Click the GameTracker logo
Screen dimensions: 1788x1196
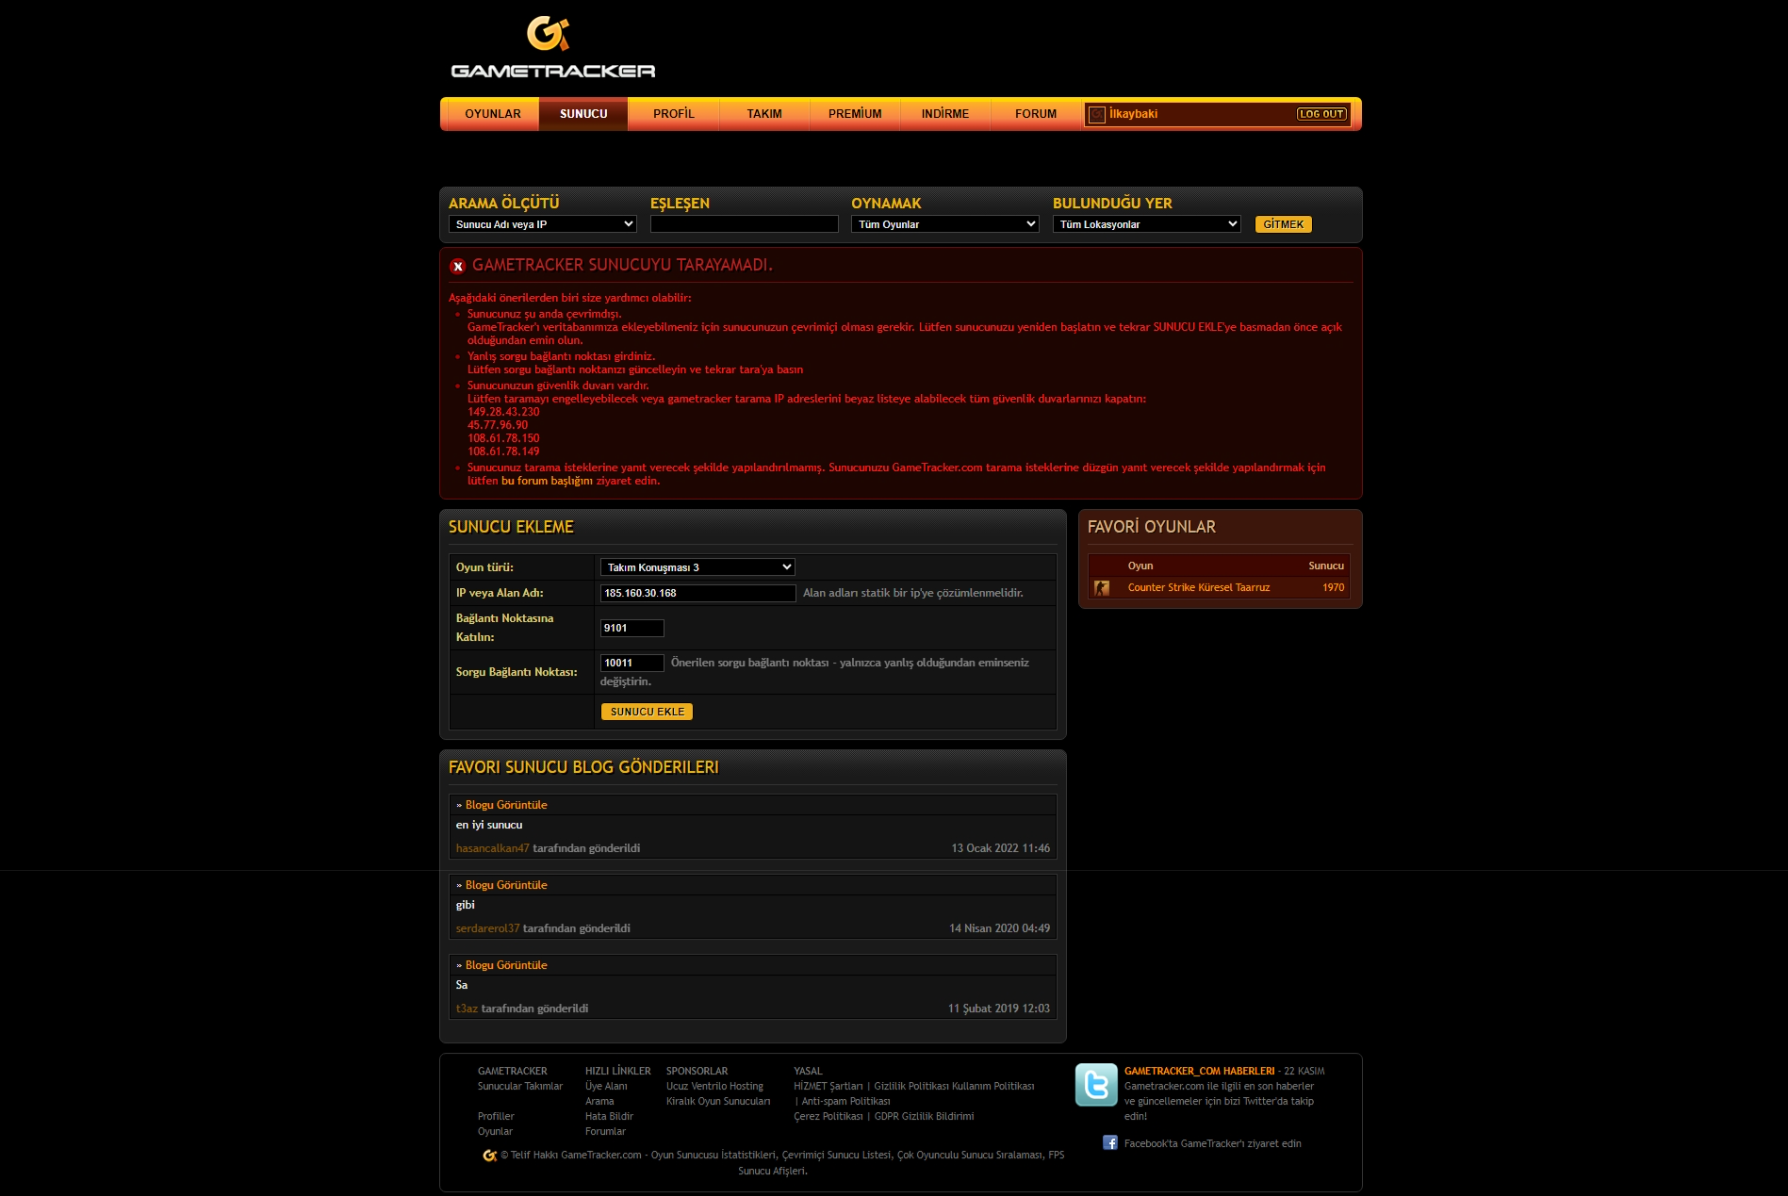[x=552, y=47]
